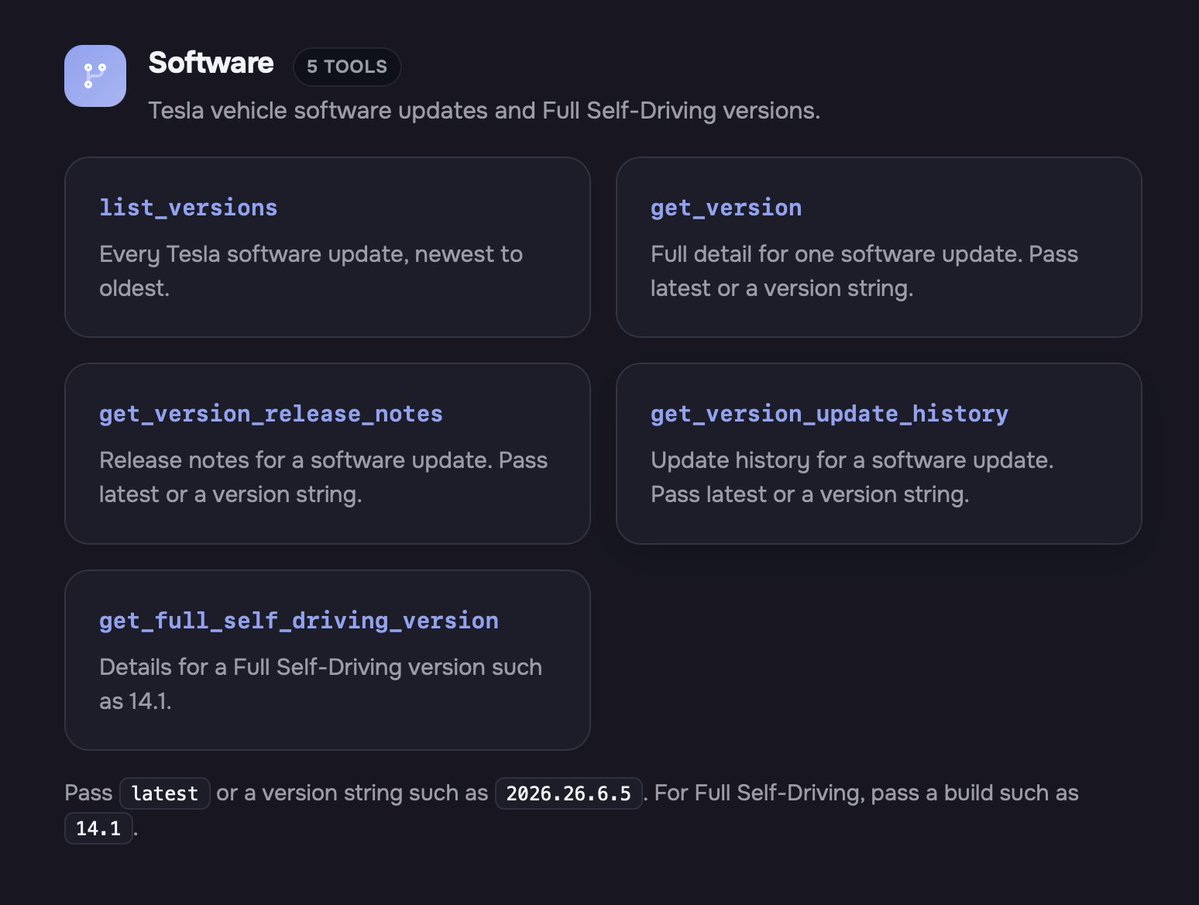Click the 5 TOOLS badge
The height and width of the screenshot is (905, 1199).
tap(347, 66)
